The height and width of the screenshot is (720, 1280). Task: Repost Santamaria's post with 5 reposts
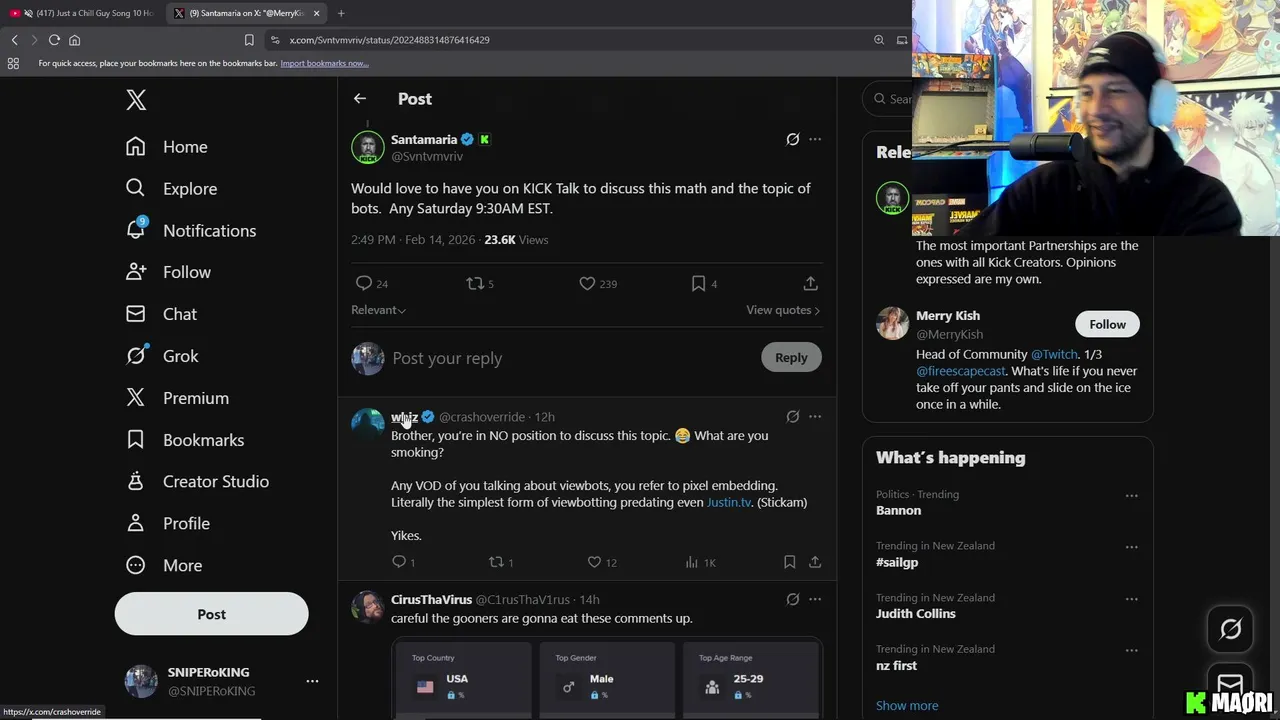coord(480,284)
